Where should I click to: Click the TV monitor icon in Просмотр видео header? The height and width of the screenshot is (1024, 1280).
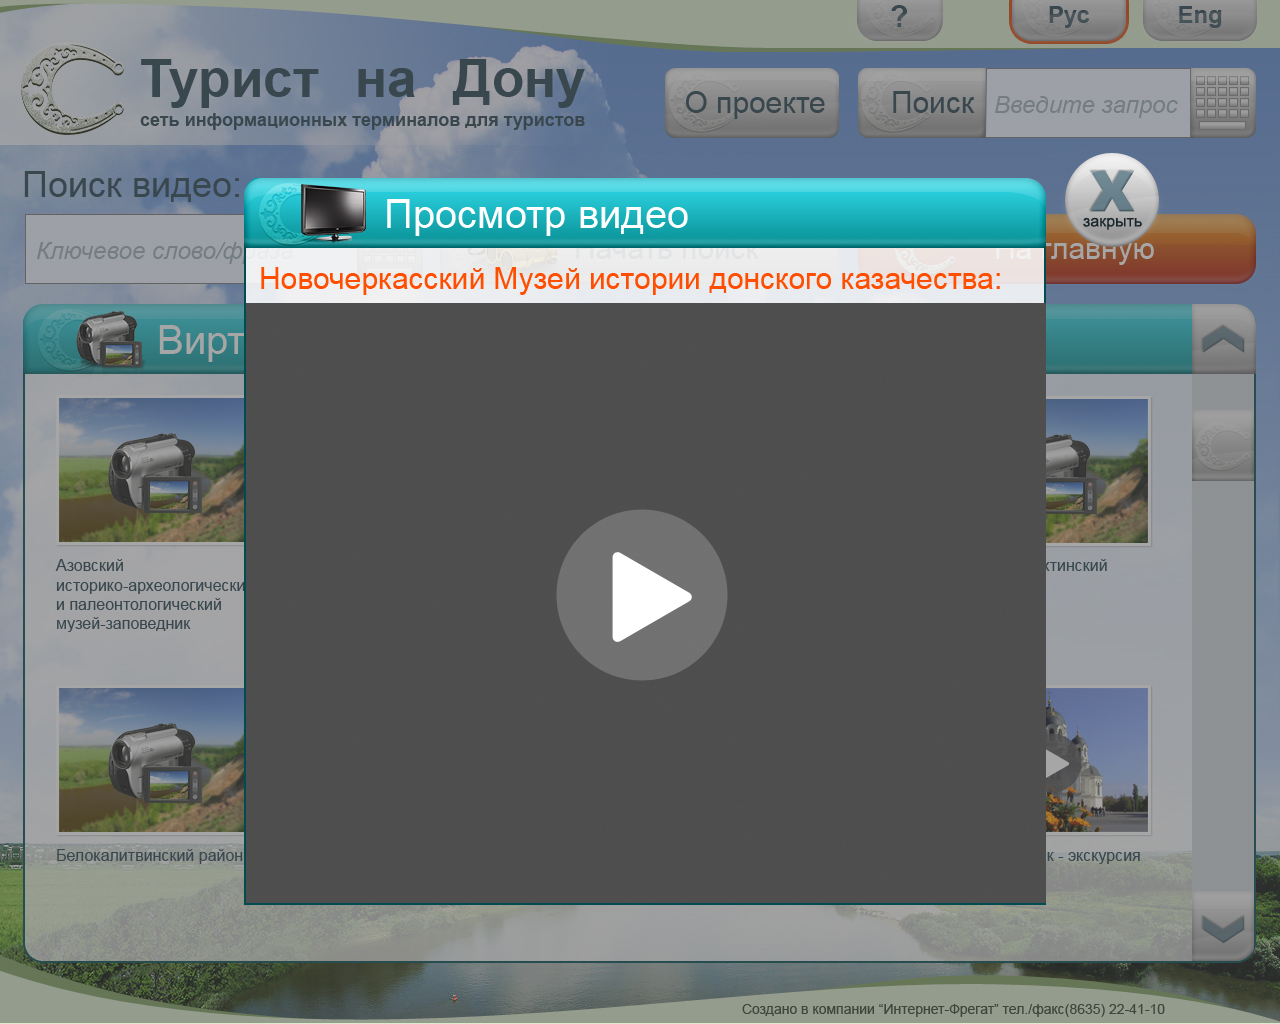pyautogui.click(x=333, y=213)
